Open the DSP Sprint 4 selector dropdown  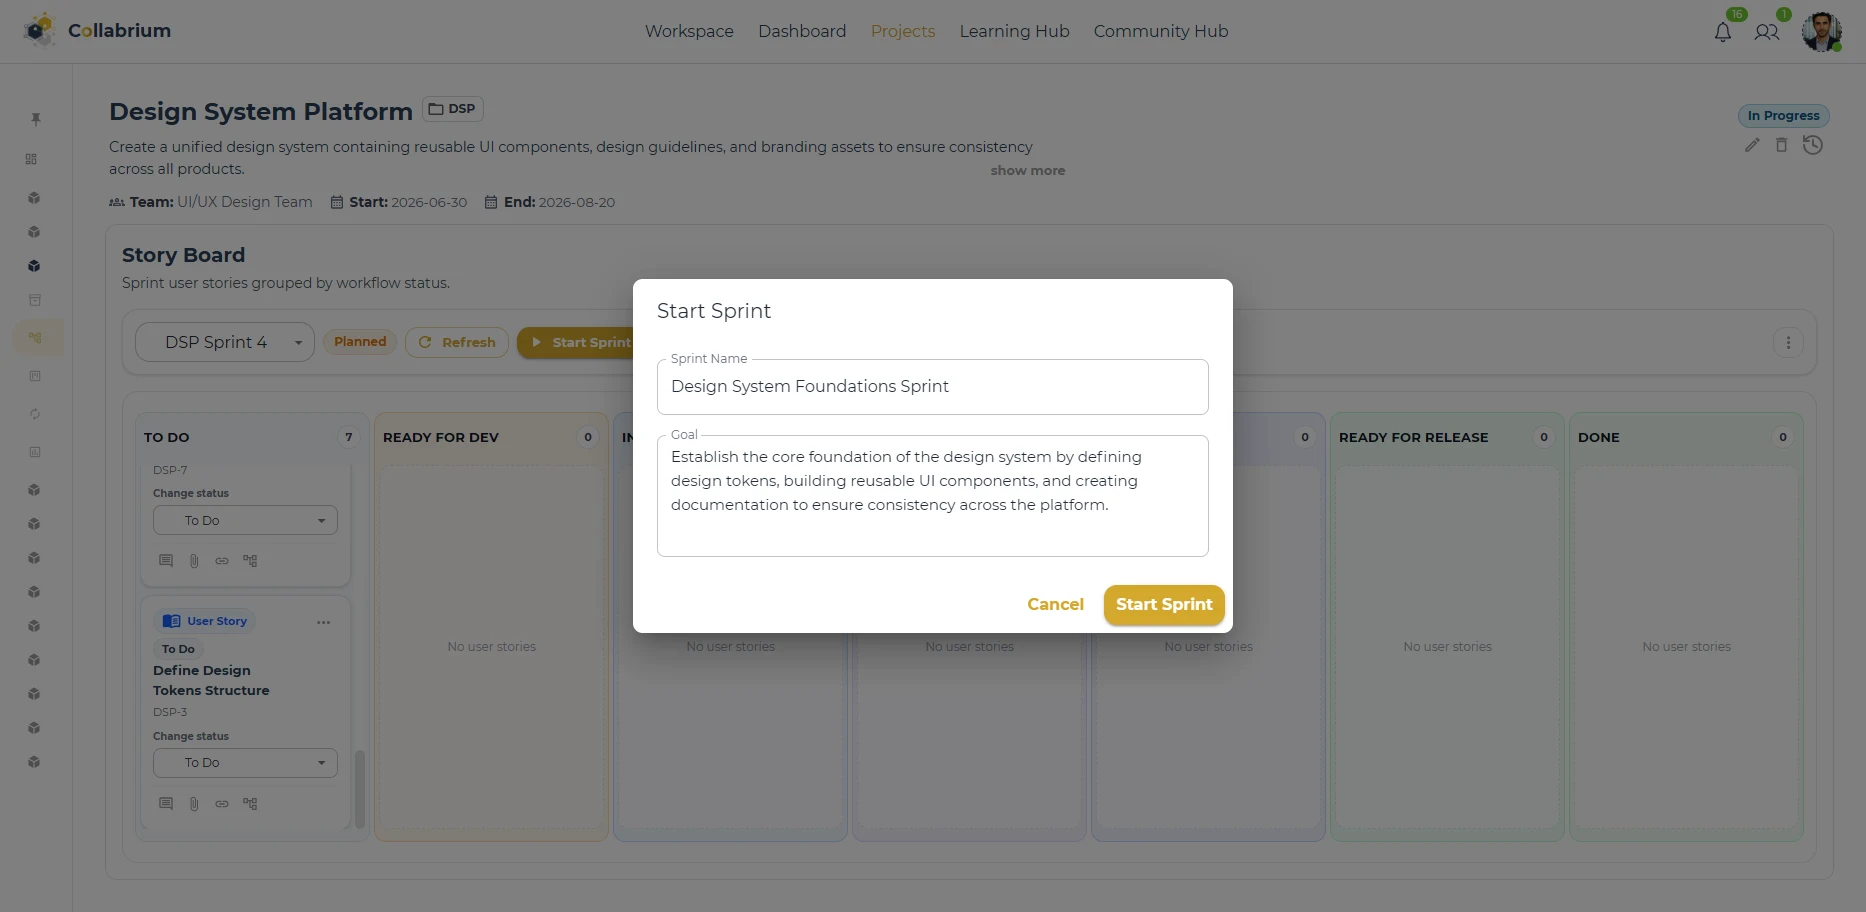coord(225,343)
